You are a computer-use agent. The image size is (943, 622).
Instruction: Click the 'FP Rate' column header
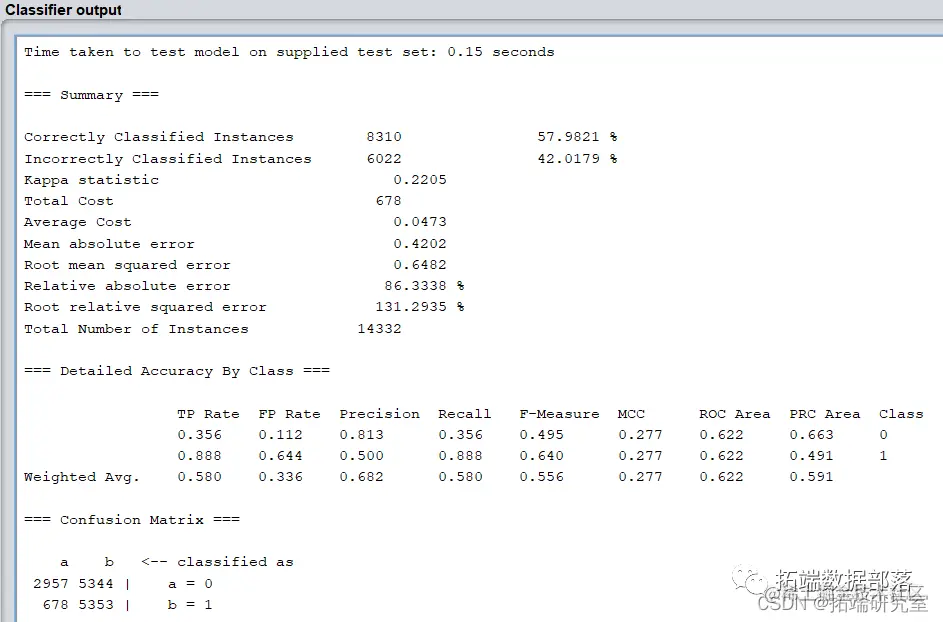tap(289, 414)
